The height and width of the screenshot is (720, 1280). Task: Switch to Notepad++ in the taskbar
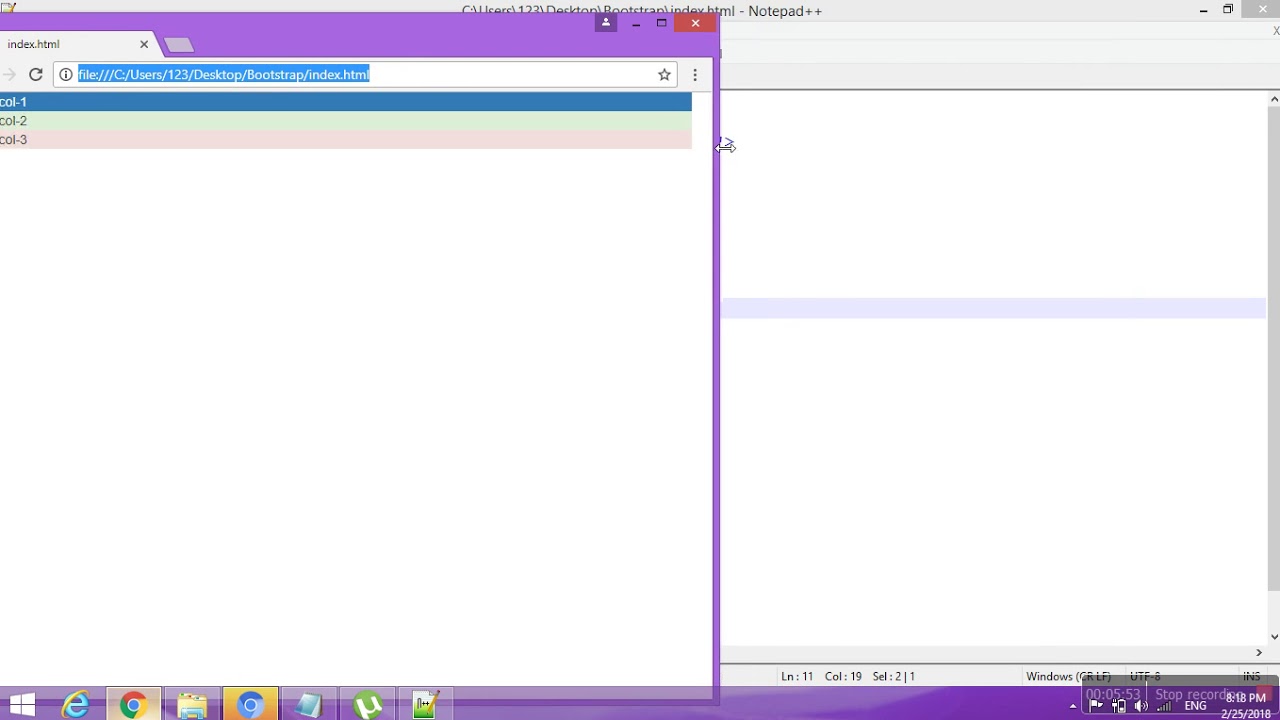click(x=426, y=705)
